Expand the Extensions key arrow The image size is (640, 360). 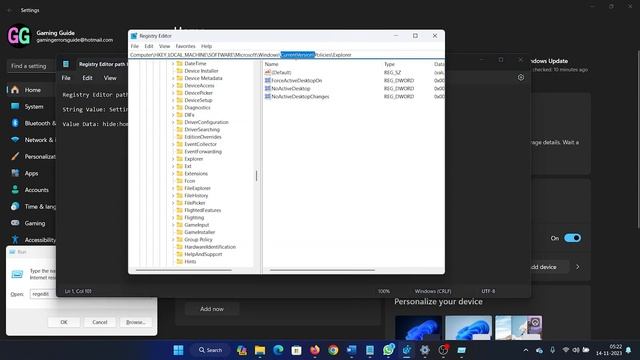click(173, 173)
